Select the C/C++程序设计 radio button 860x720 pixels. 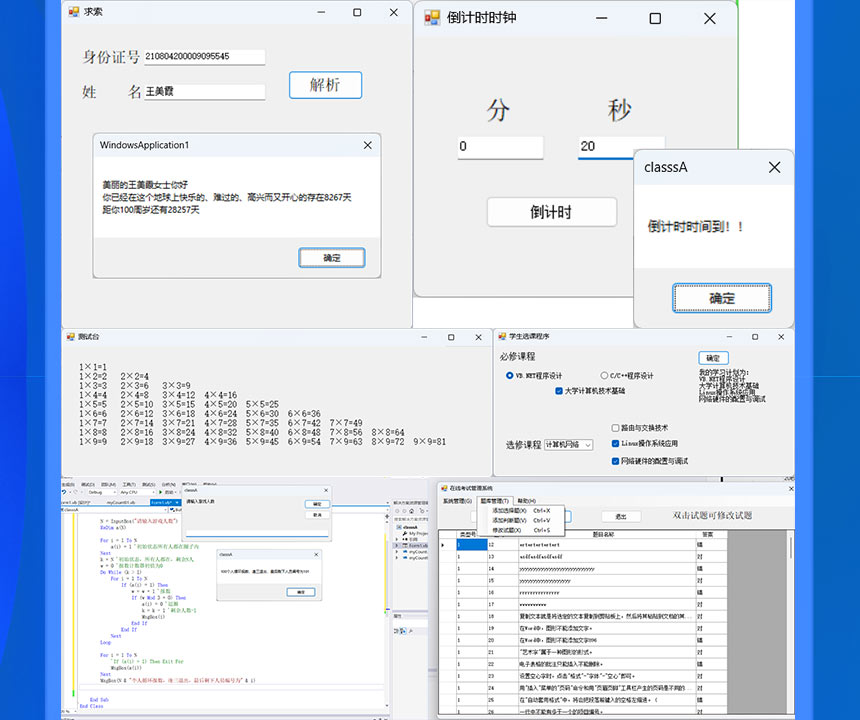(x=604, y=376)
